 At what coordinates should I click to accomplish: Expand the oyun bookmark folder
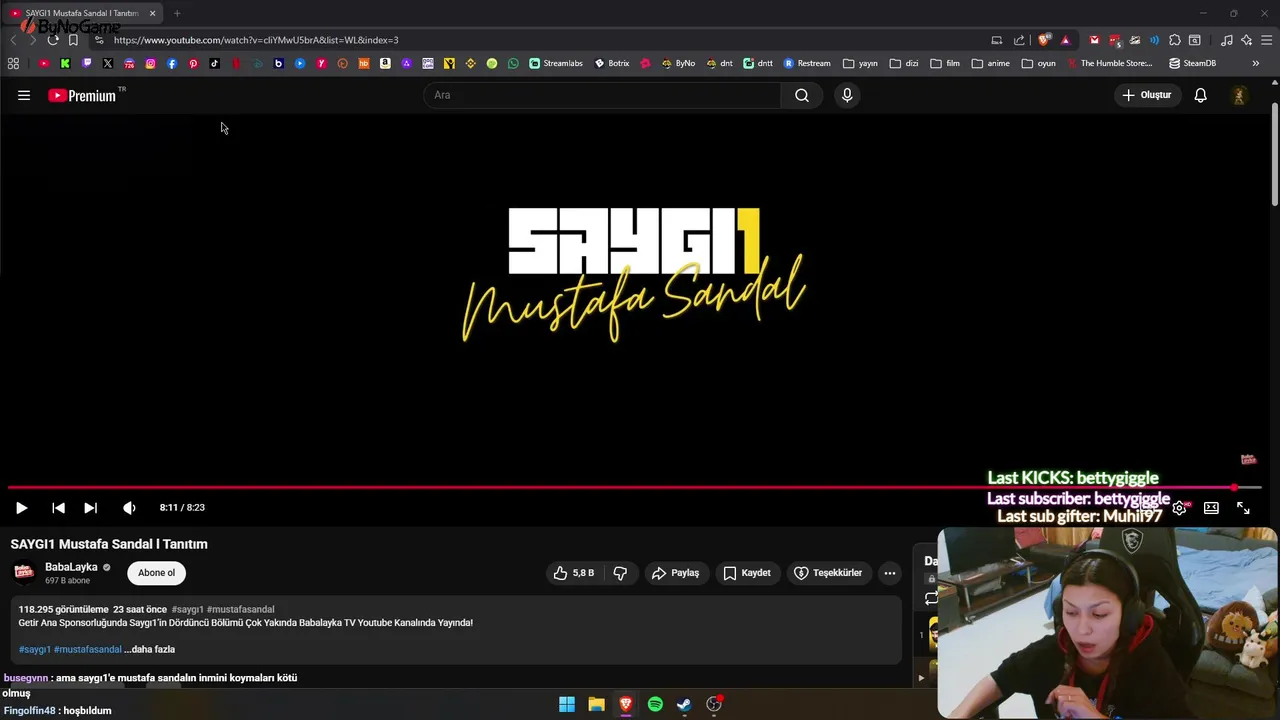coord(1039,63)
